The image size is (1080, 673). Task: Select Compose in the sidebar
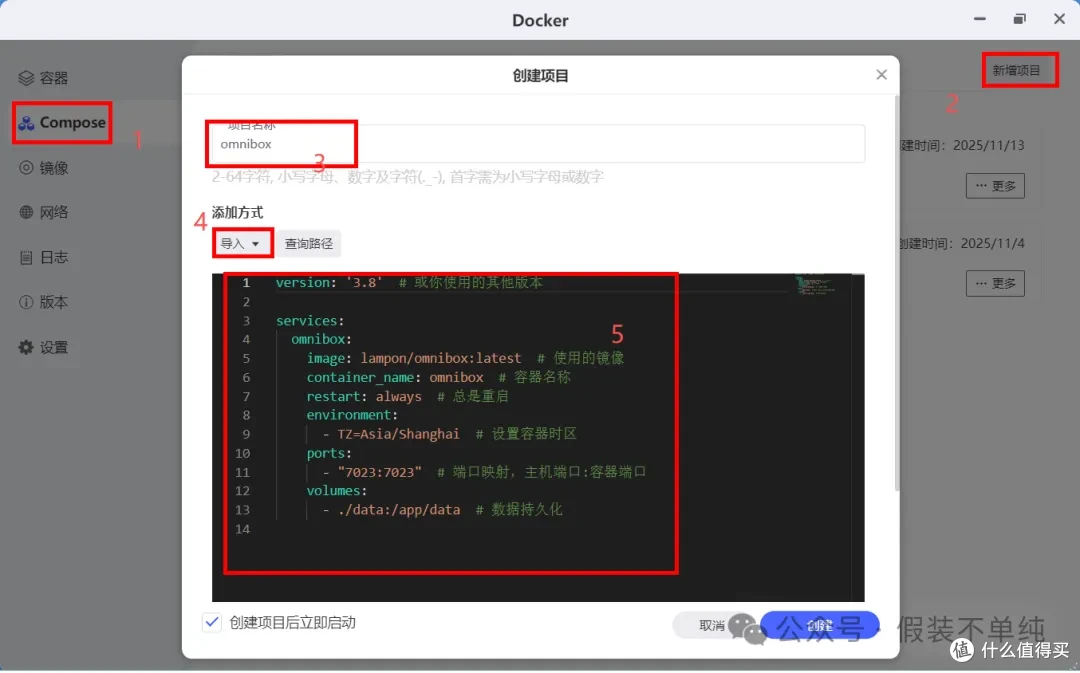tap(62, 123)
